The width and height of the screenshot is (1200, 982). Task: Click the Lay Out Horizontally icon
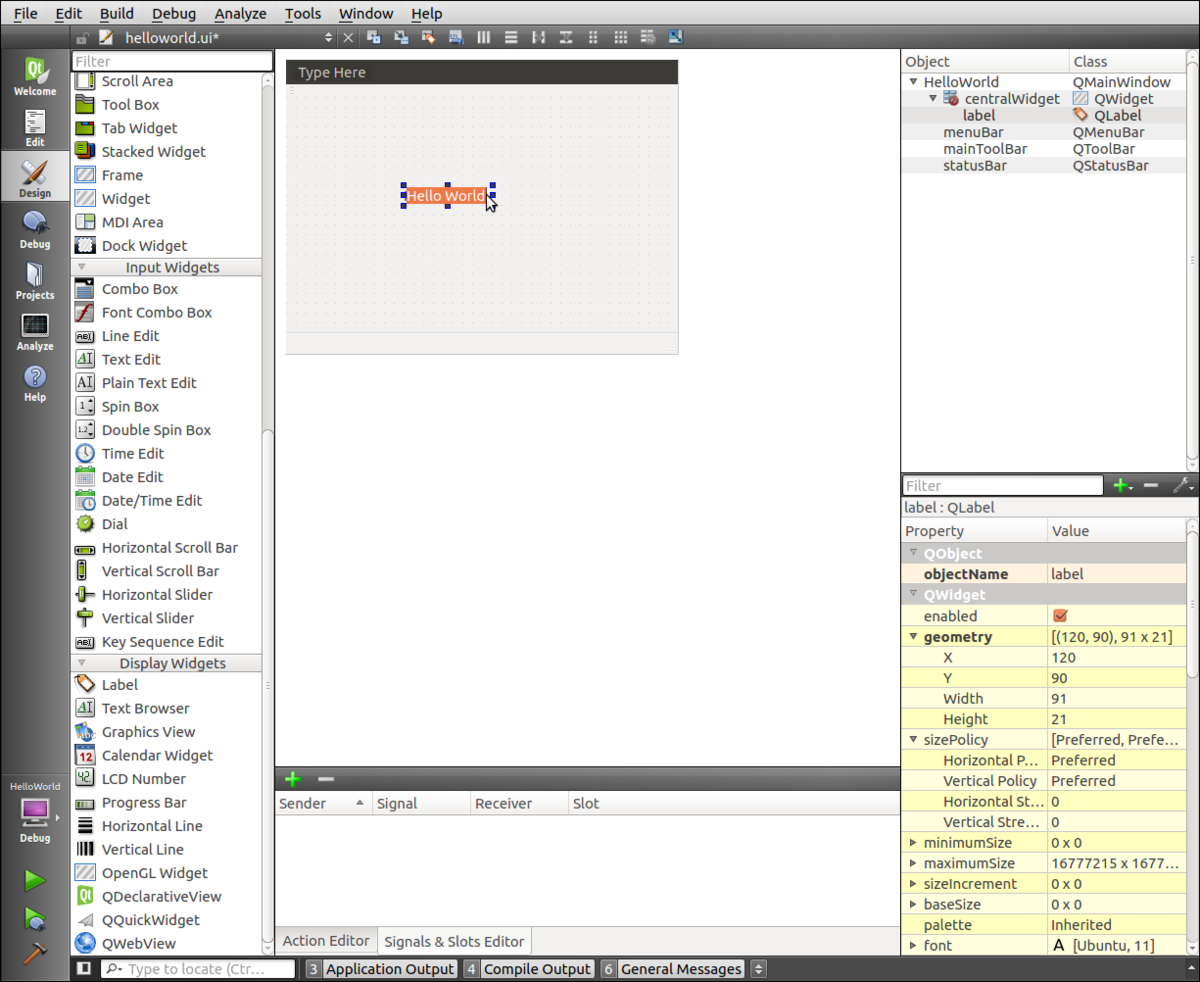484,37
